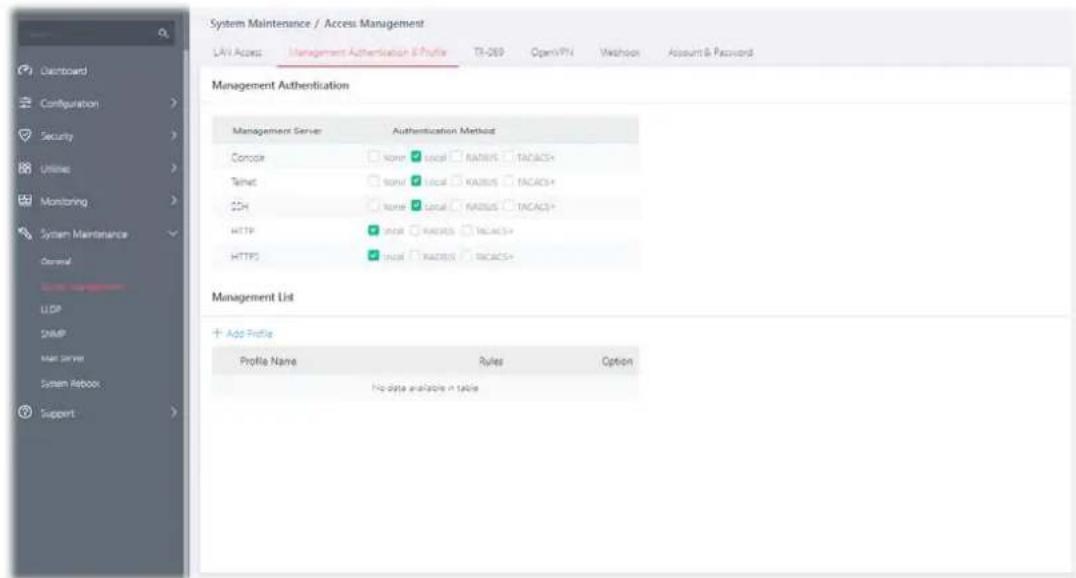
Task: Collapse the System Maintenance menu chevron
Action: coord(173,233)
